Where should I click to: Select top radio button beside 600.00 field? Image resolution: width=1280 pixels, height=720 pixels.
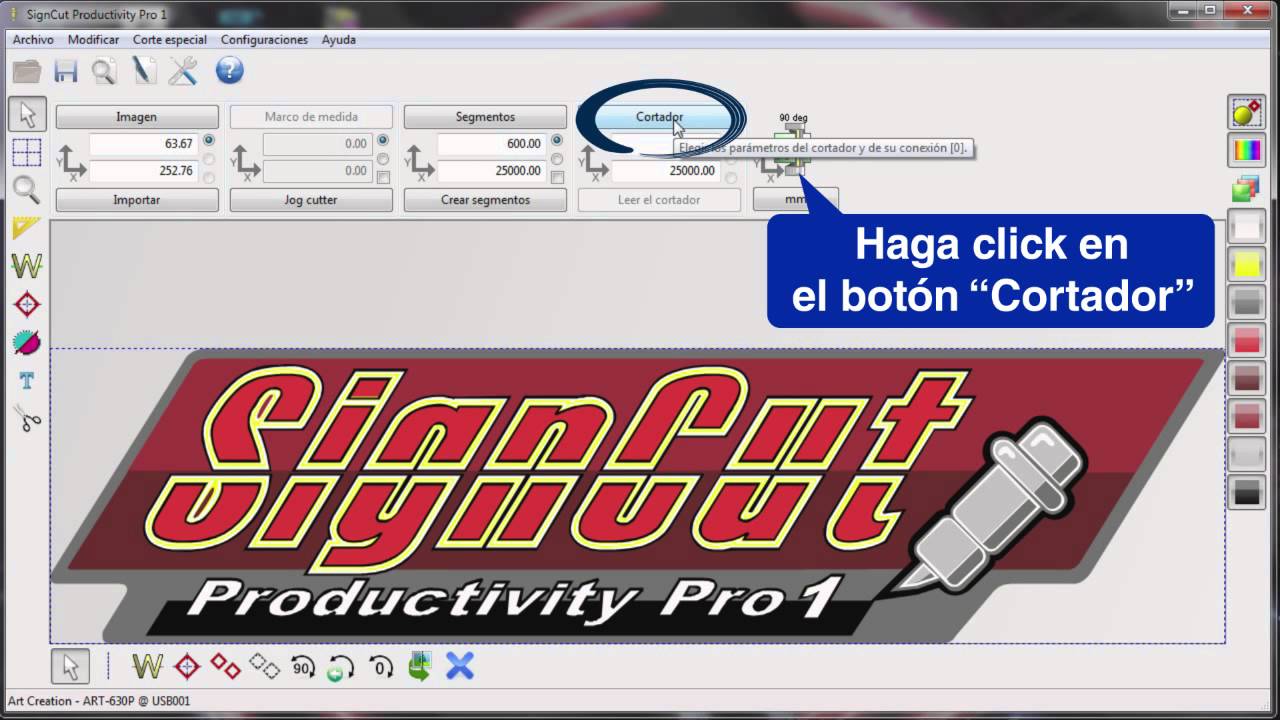557,141
